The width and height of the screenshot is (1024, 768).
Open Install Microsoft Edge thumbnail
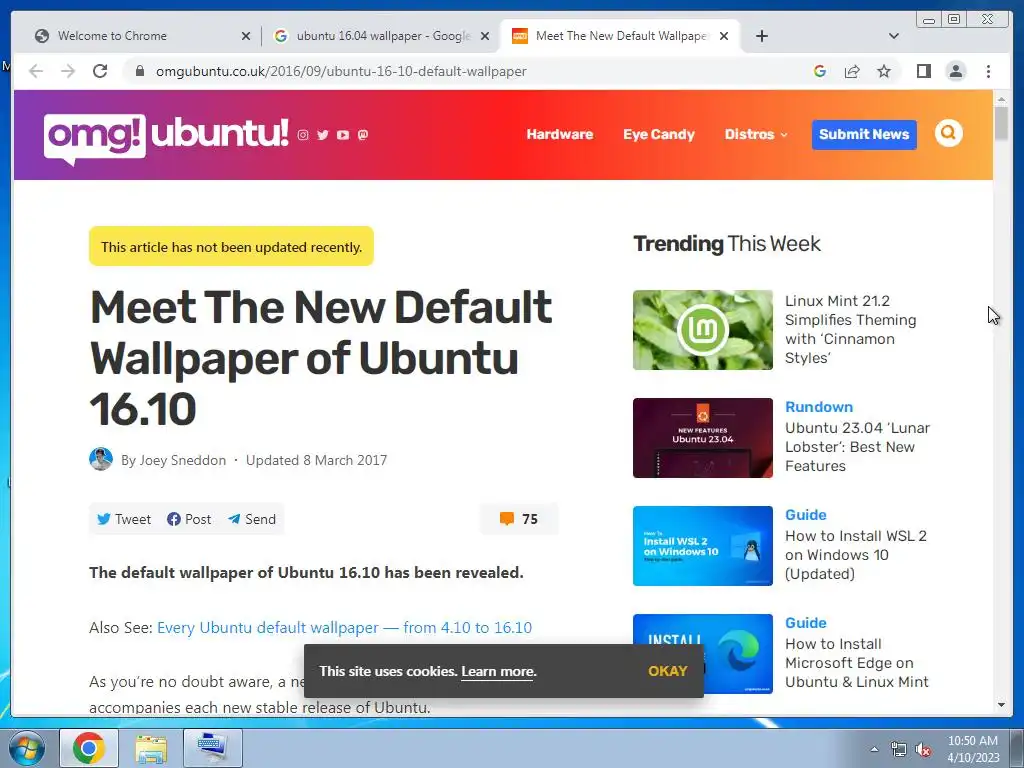coord(703,654)
